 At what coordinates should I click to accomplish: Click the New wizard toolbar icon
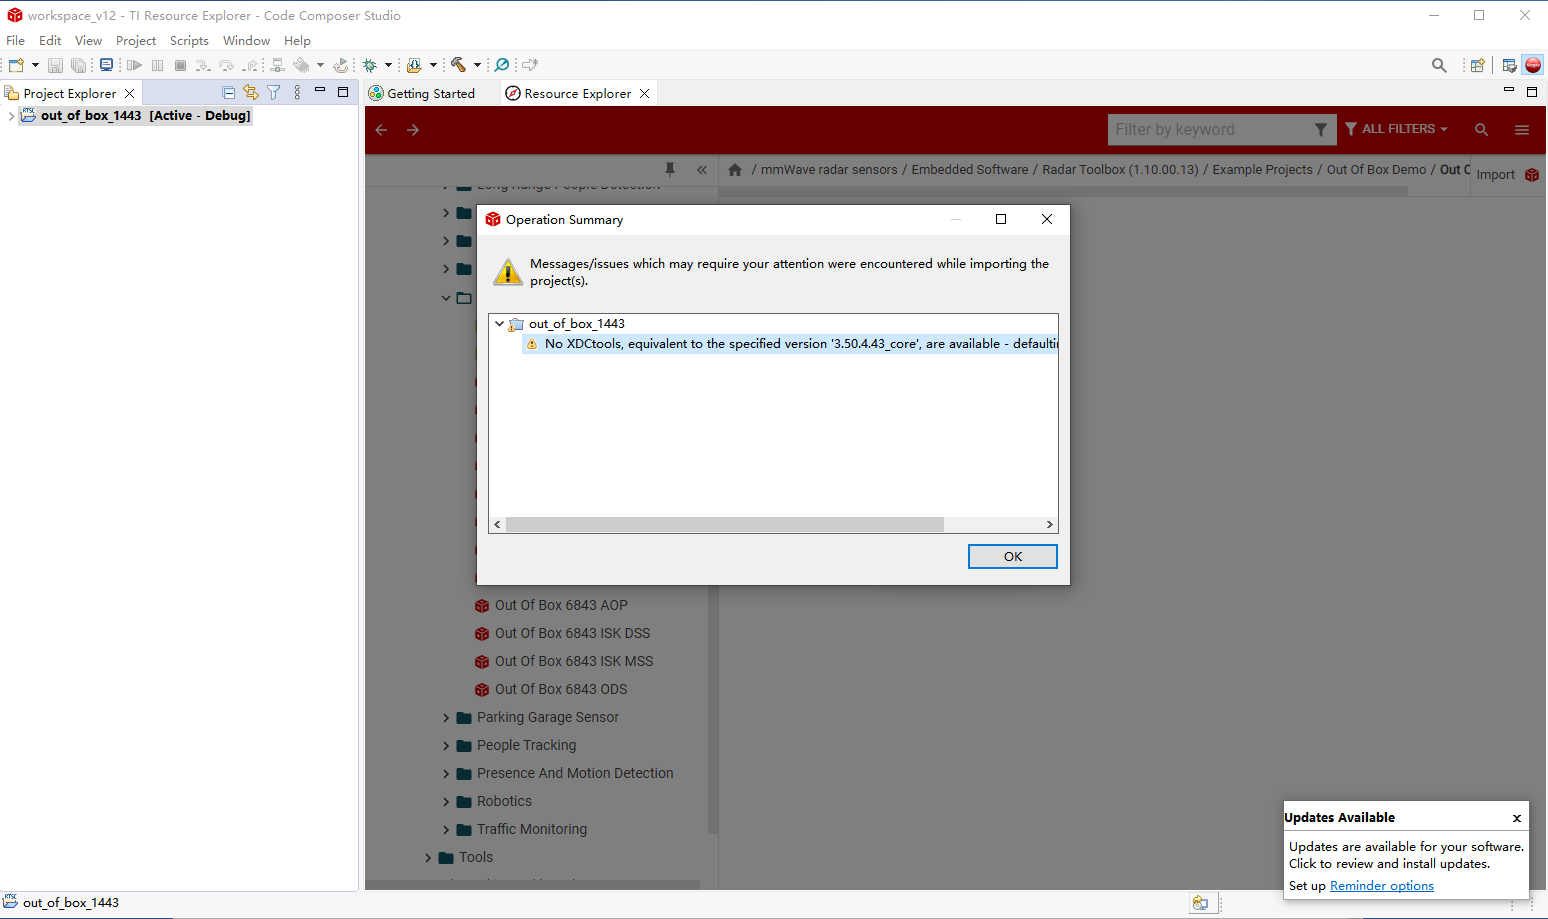tap(16, 65)
